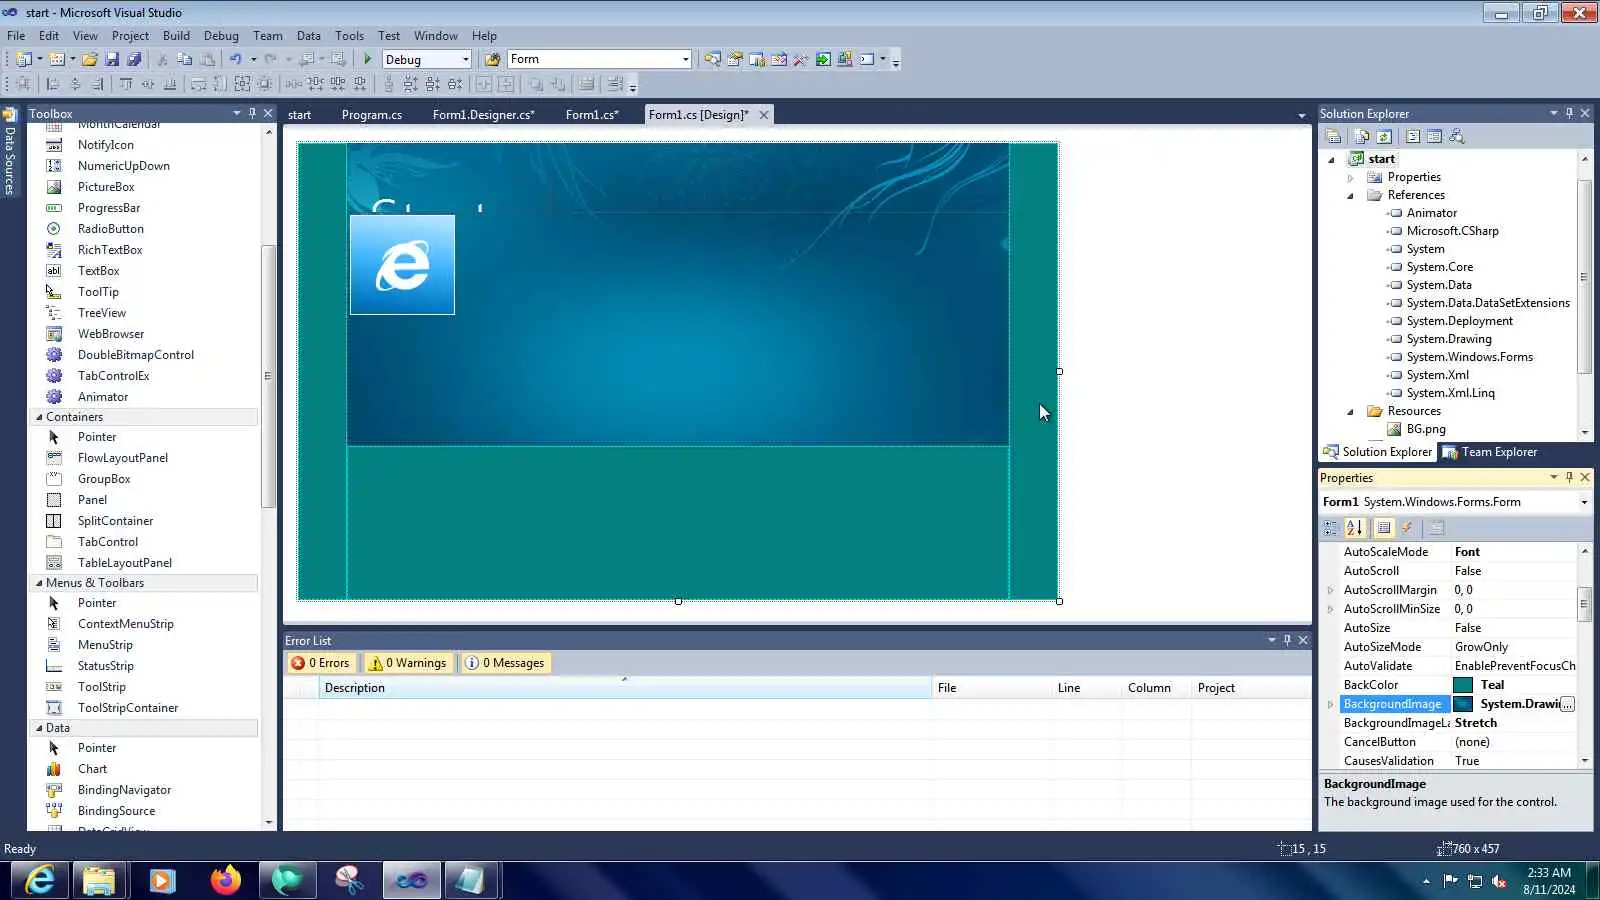Open Internet Explorer from taskbar
Screen dimensions: 1600x900
tap(40, 881)
